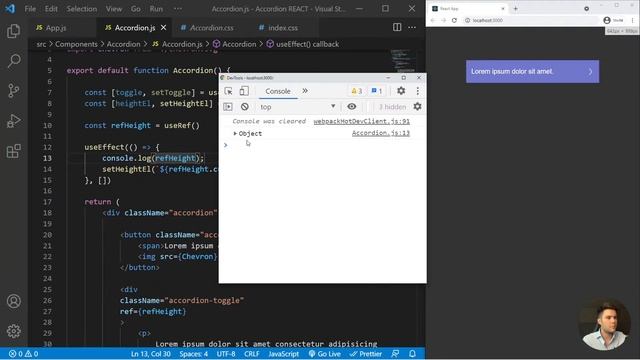Open console settings gear beside hidden count
This screenshot has height=360, width=640.
click(417, 107)
